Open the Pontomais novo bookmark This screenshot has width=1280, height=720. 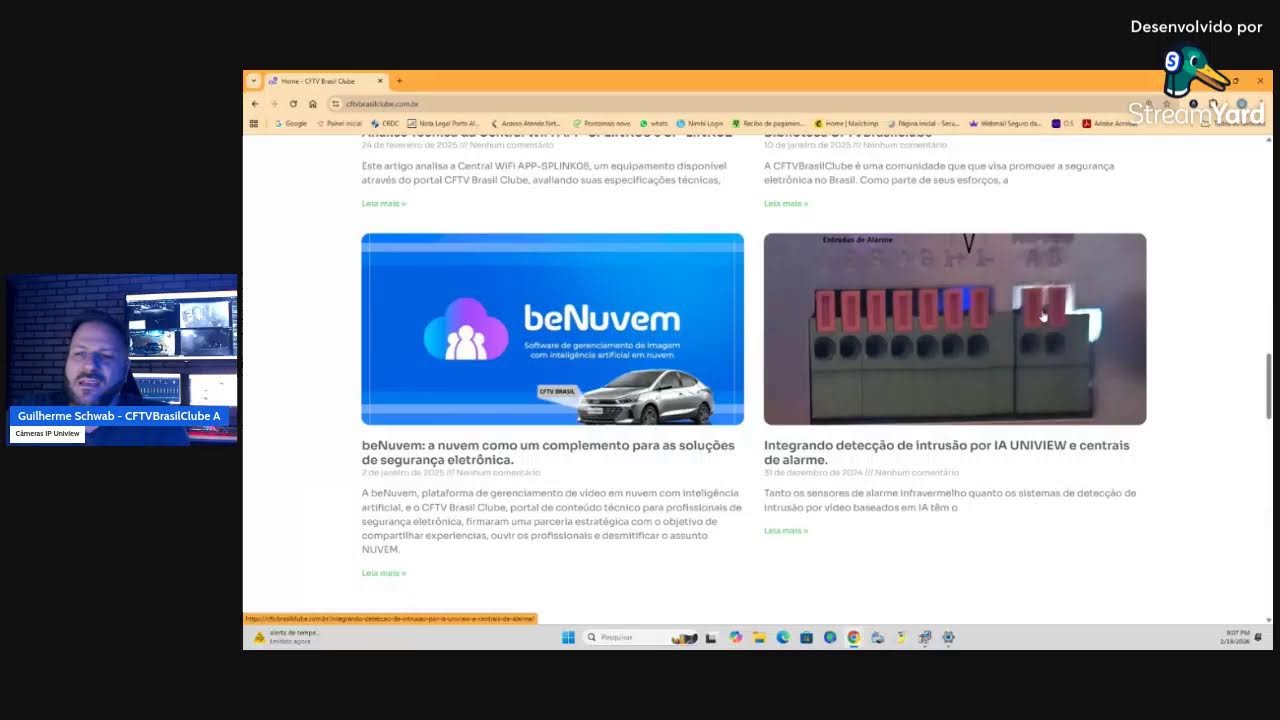coord(601,123)
